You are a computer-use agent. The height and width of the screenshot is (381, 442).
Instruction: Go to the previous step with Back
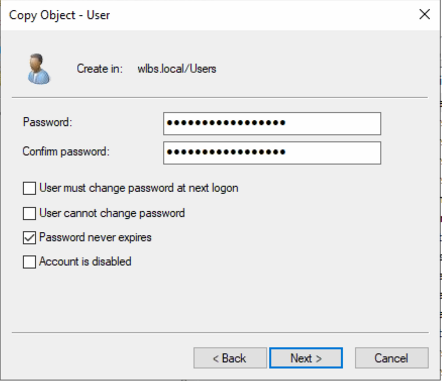pyautogui.click(x=230, y=358)
